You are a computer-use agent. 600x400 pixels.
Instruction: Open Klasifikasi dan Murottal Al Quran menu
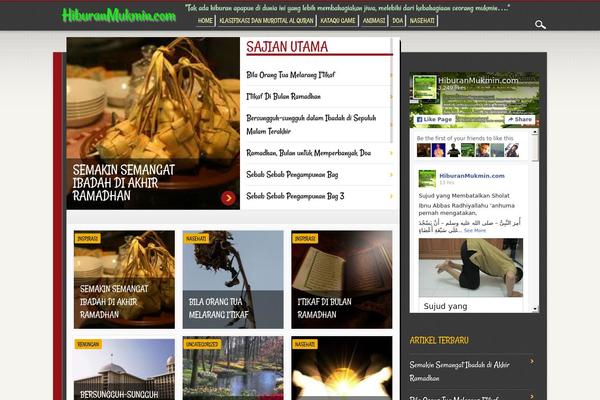pyautogui.click(x=266, y=21)
